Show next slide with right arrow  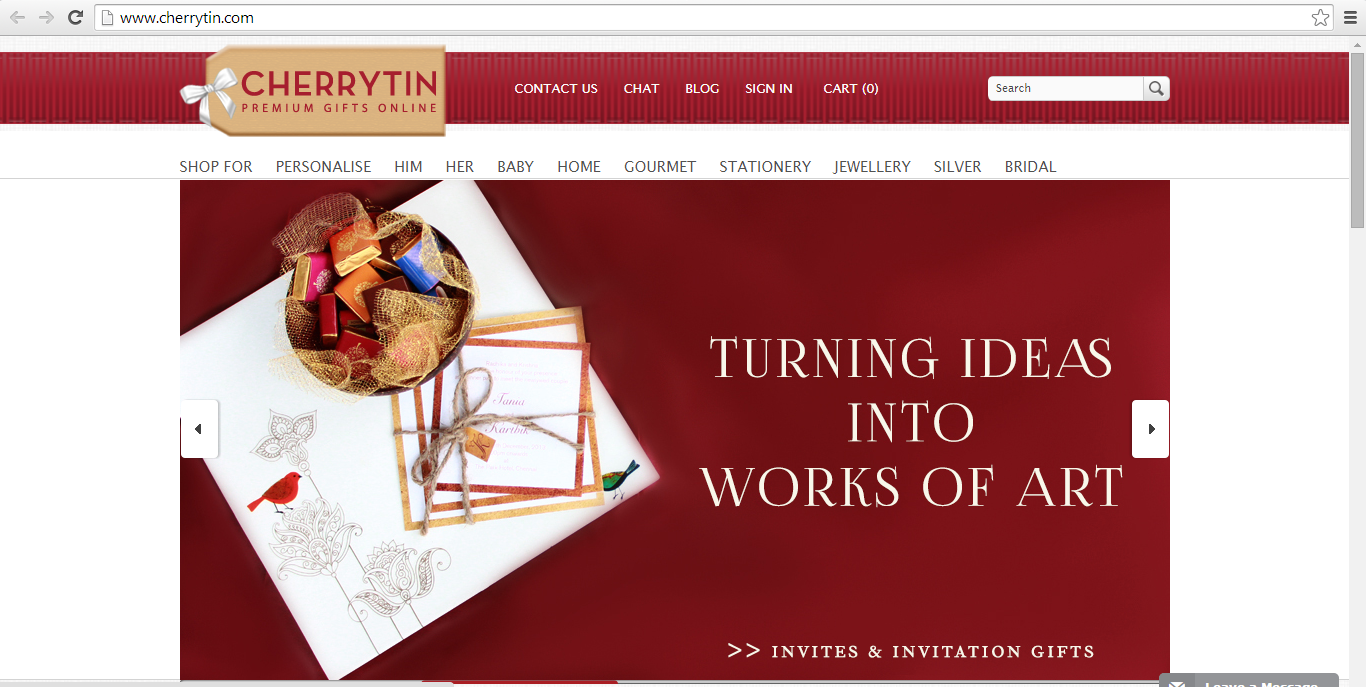pyautogui.click(x=1150, y=429)
